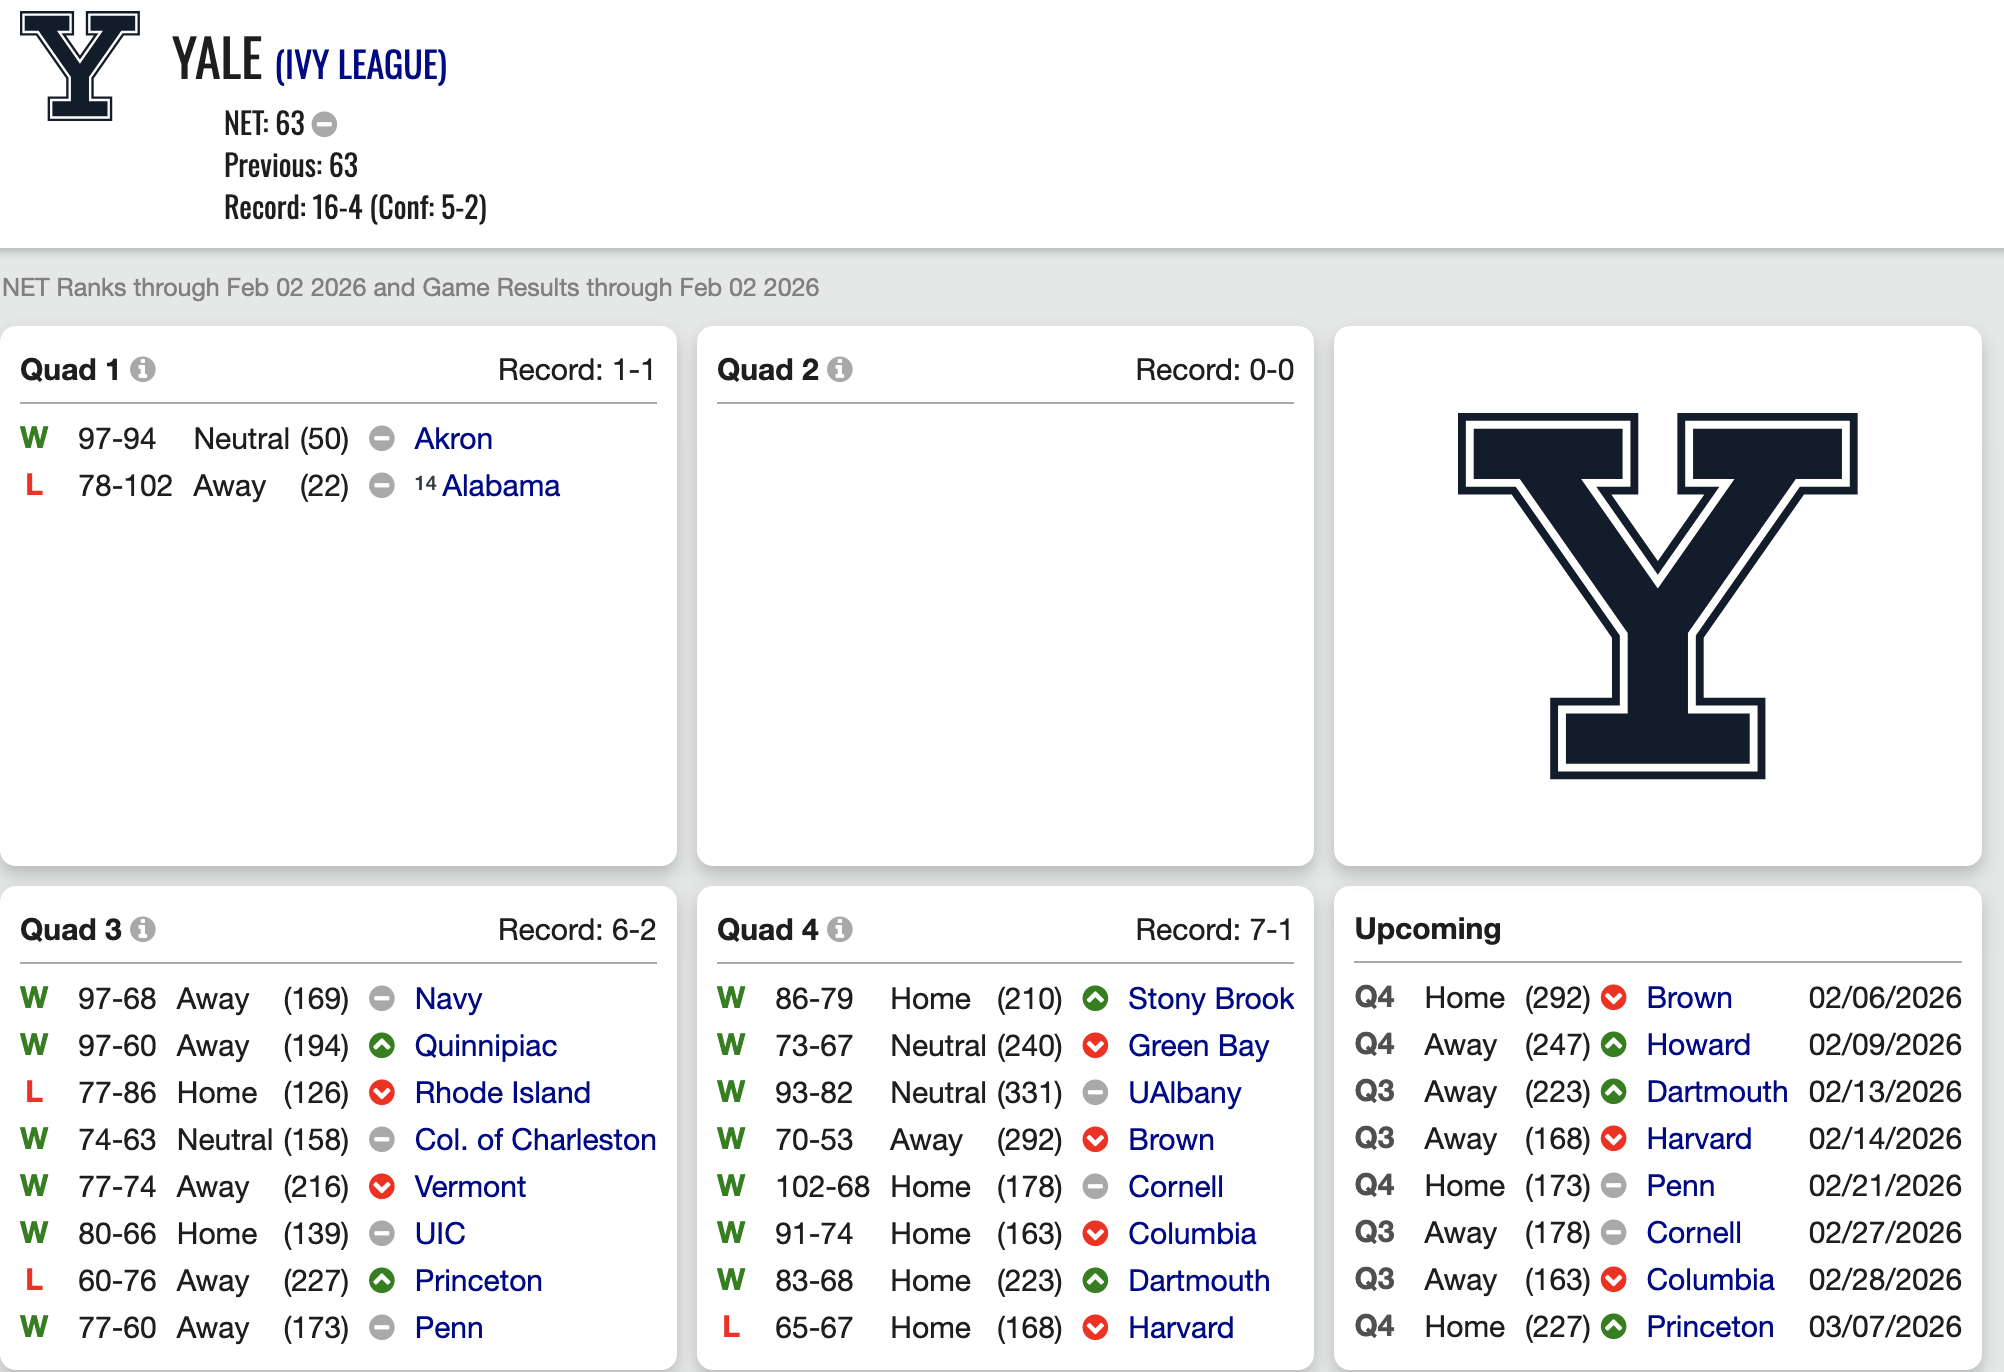The height and width of the screenshot is (1372, 2004).
Task: Open Howard in the Upcoming list
Action: pyautogui.click(x=1698, y=1045)
